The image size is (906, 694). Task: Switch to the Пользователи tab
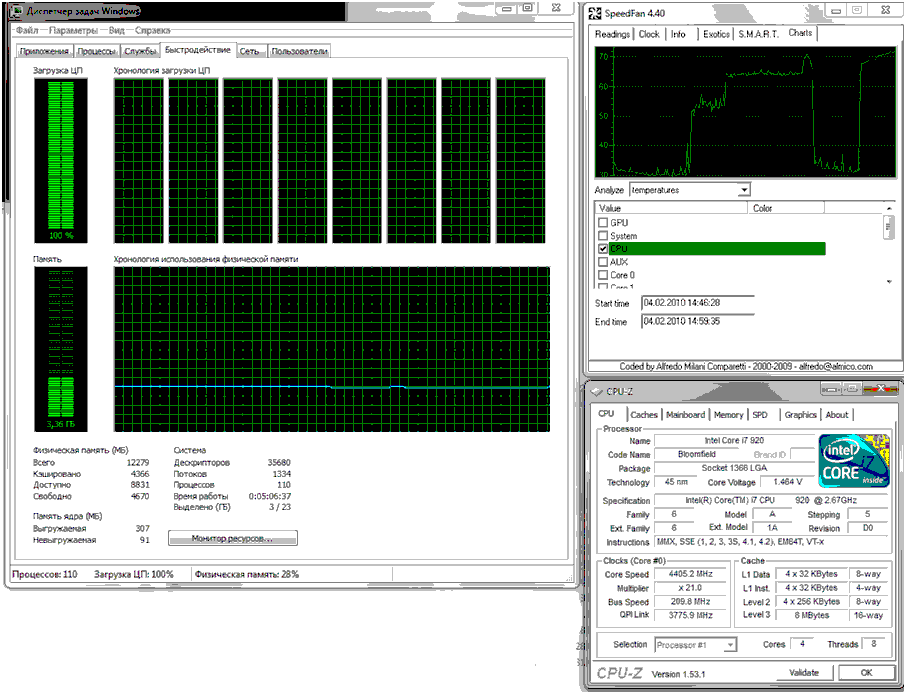[x=299, y=51]
